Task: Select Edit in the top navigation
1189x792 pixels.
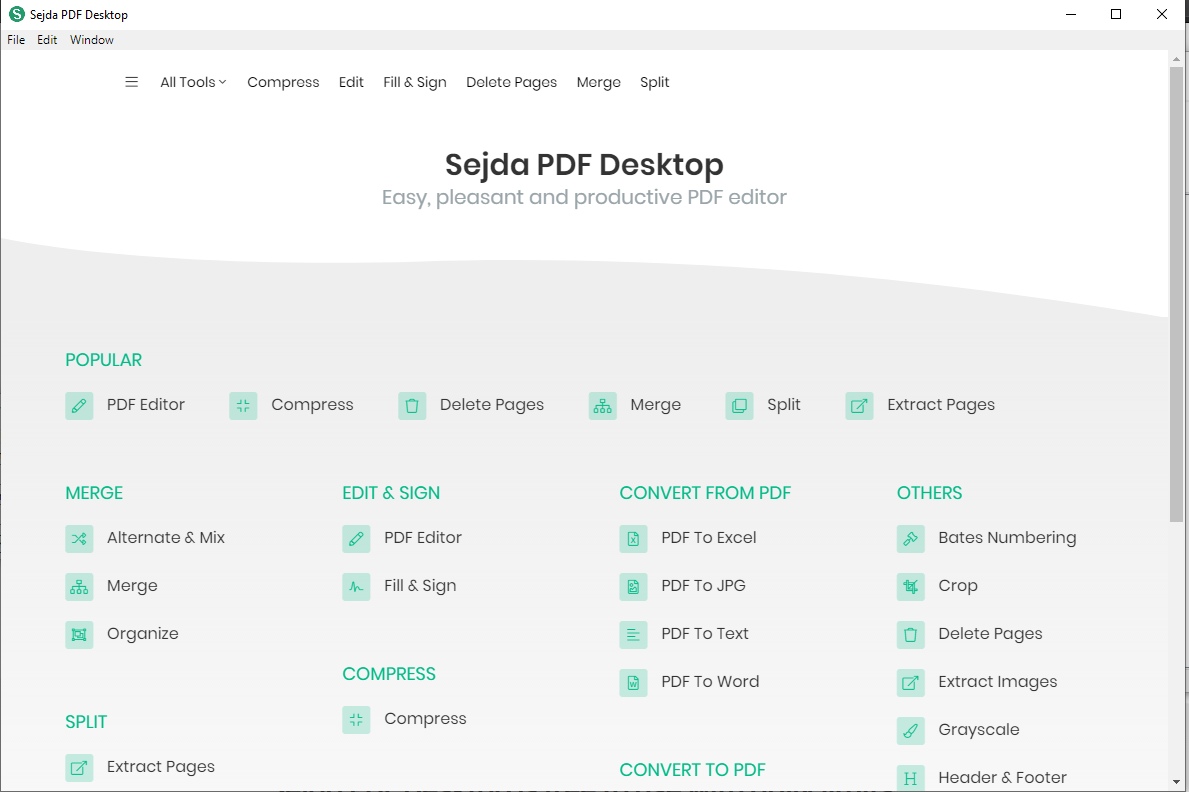Action: click(x=351, y=82)
